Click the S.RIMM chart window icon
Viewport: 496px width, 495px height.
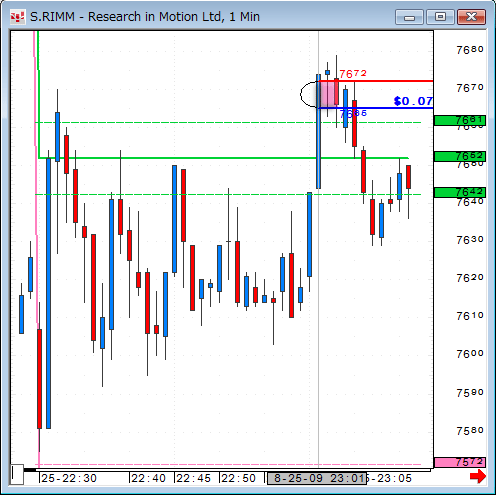pos(17,17)
